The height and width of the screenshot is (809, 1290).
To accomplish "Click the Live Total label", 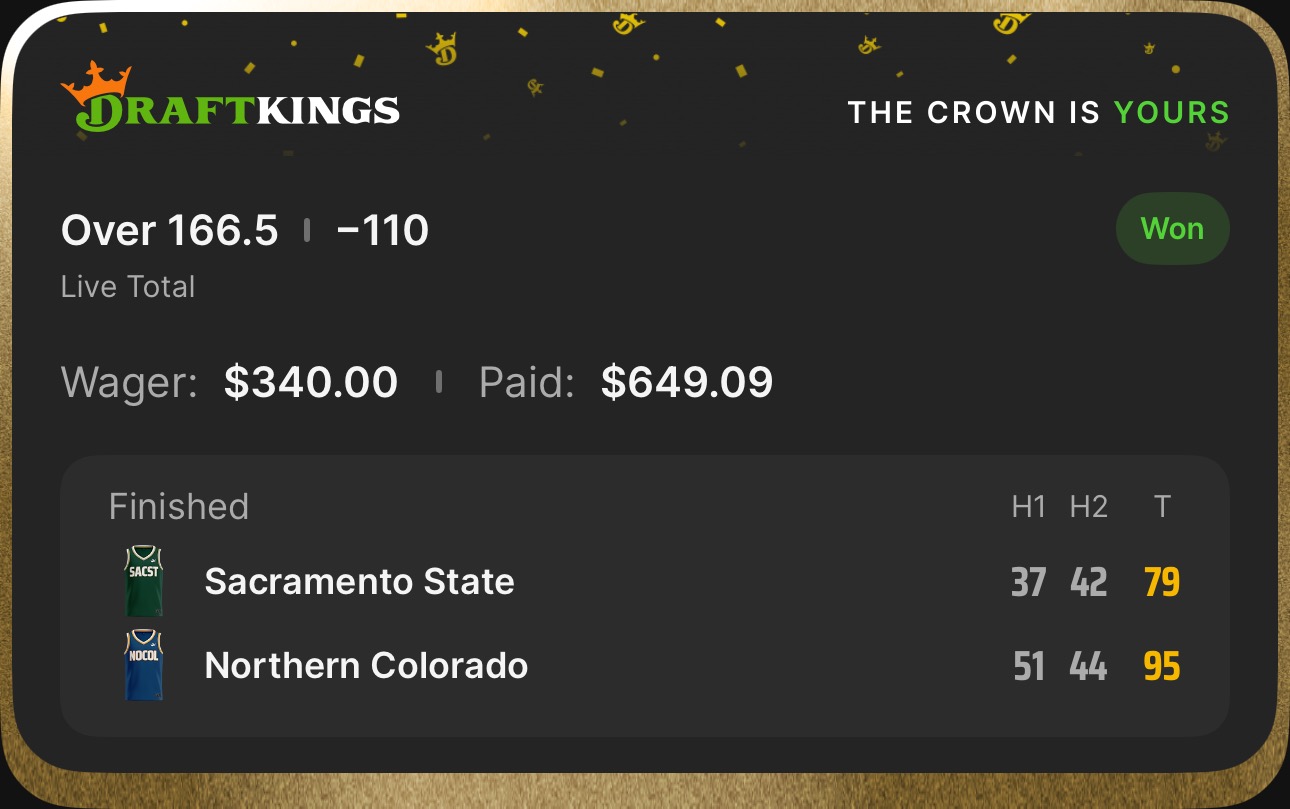I will 128,287.
